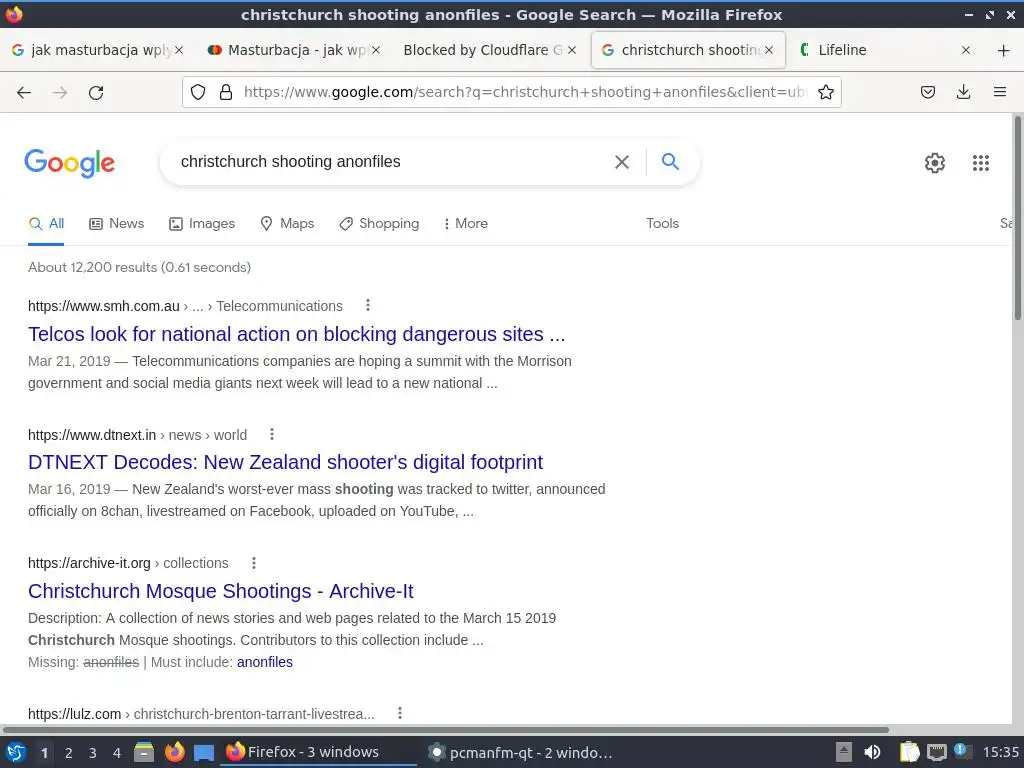Switch to jak masturbacja tab
This screenshot has height=768, width=1024.
point(97,50)
